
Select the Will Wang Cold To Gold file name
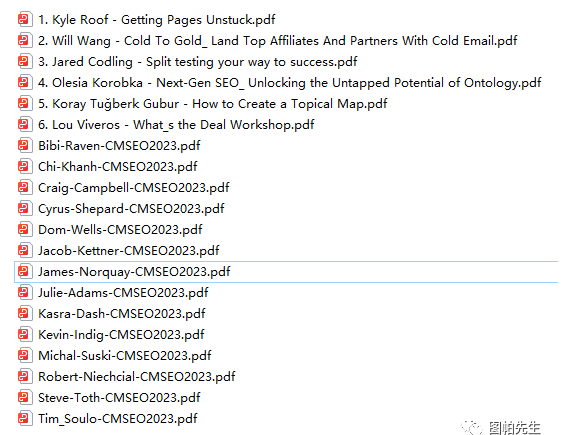278,41
